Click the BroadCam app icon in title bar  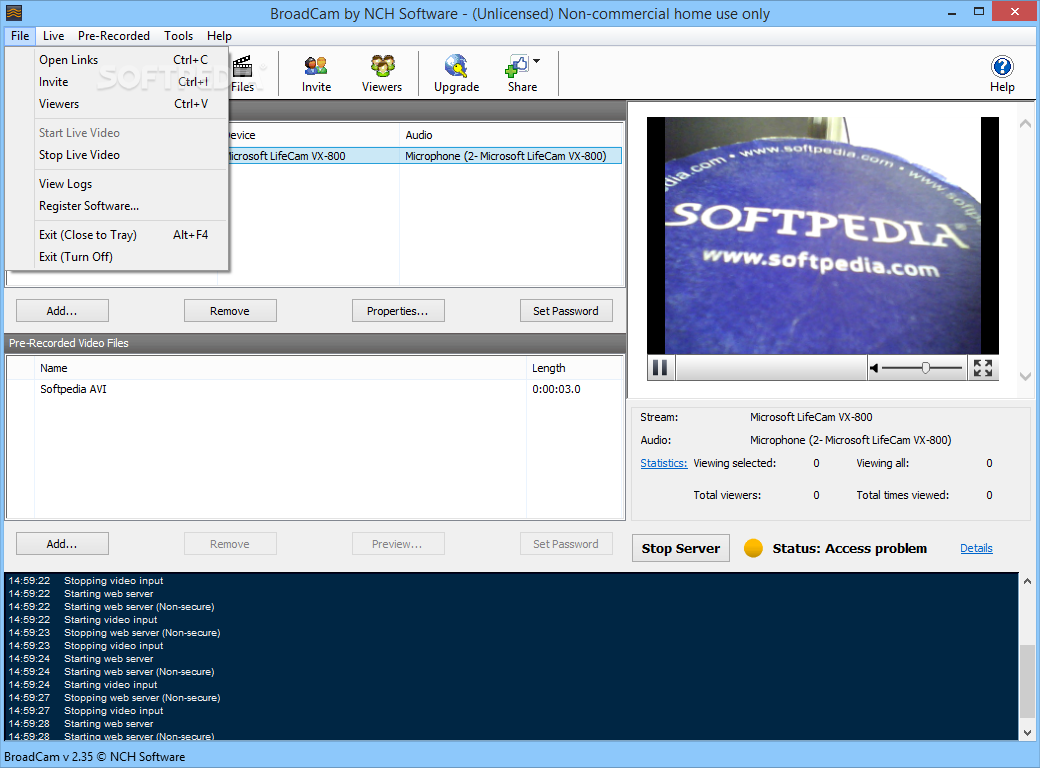14,13
